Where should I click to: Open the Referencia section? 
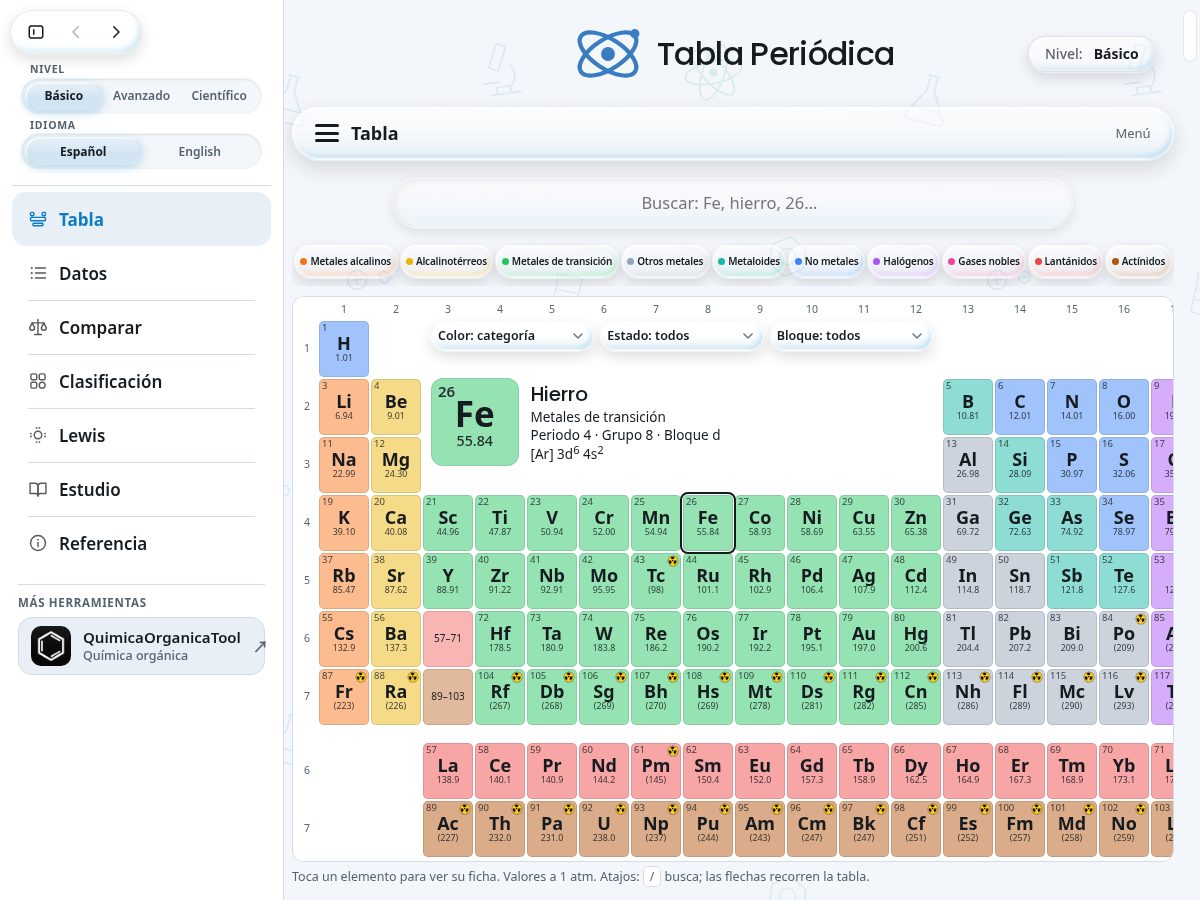[141, 543]
